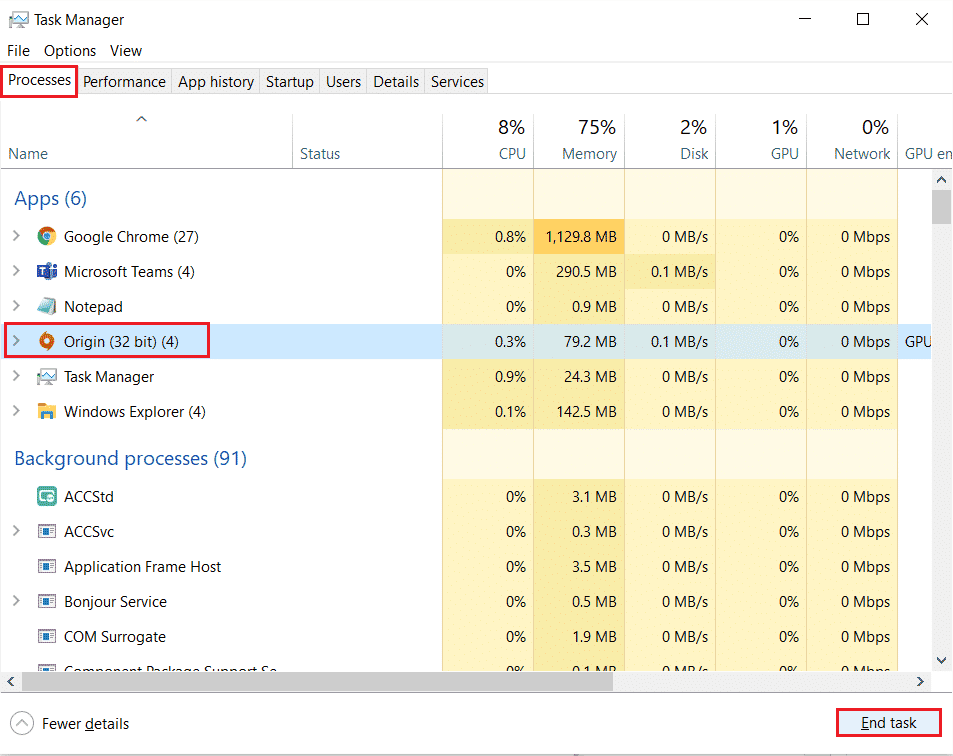Expand the Microsoft Teams (4) group

pyautogui.click(x=16, y=271)
